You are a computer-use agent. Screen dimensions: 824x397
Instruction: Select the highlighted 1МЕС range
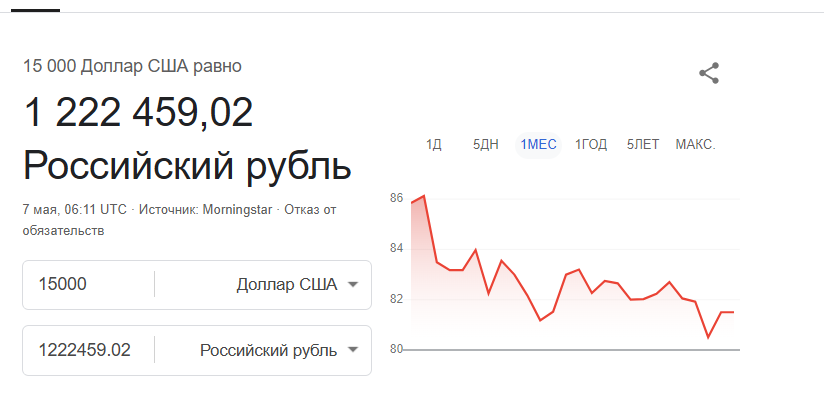(x=538, y=145)
